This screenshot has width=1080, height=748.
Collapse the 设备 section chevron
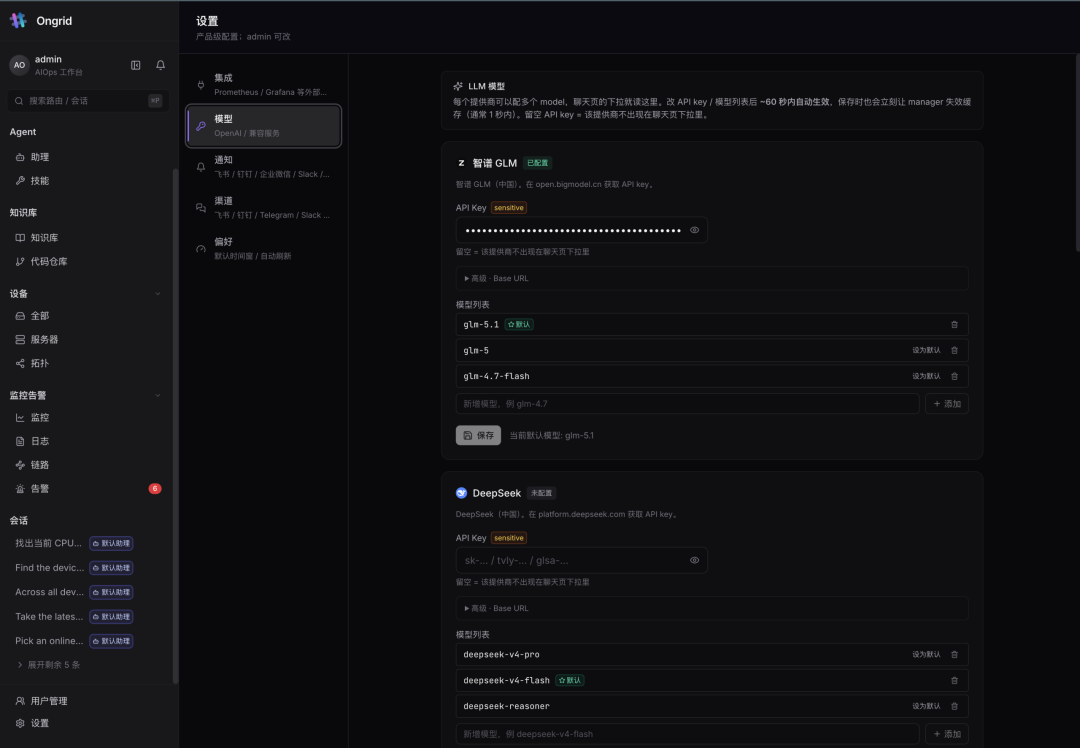[x=158, y=294]
